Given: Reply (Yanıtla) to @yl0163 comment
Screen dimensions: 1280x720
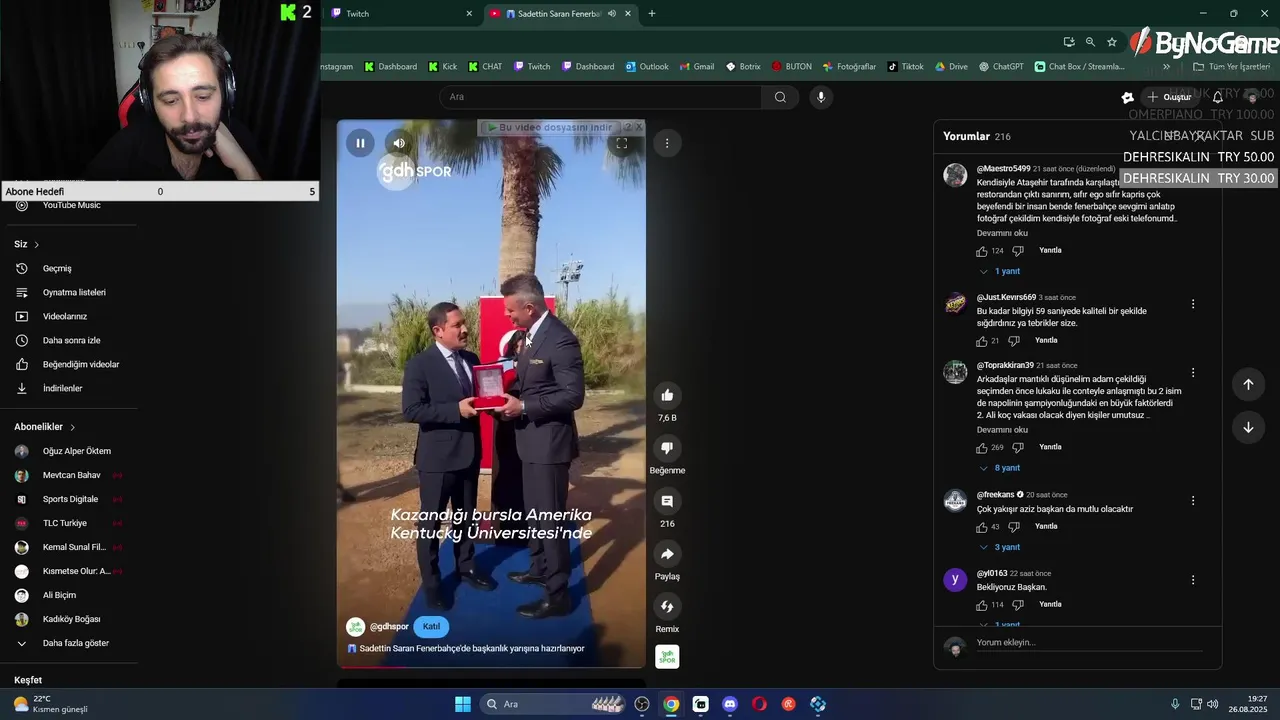Looking at the screenshot, I should (x=1050, y=605).
